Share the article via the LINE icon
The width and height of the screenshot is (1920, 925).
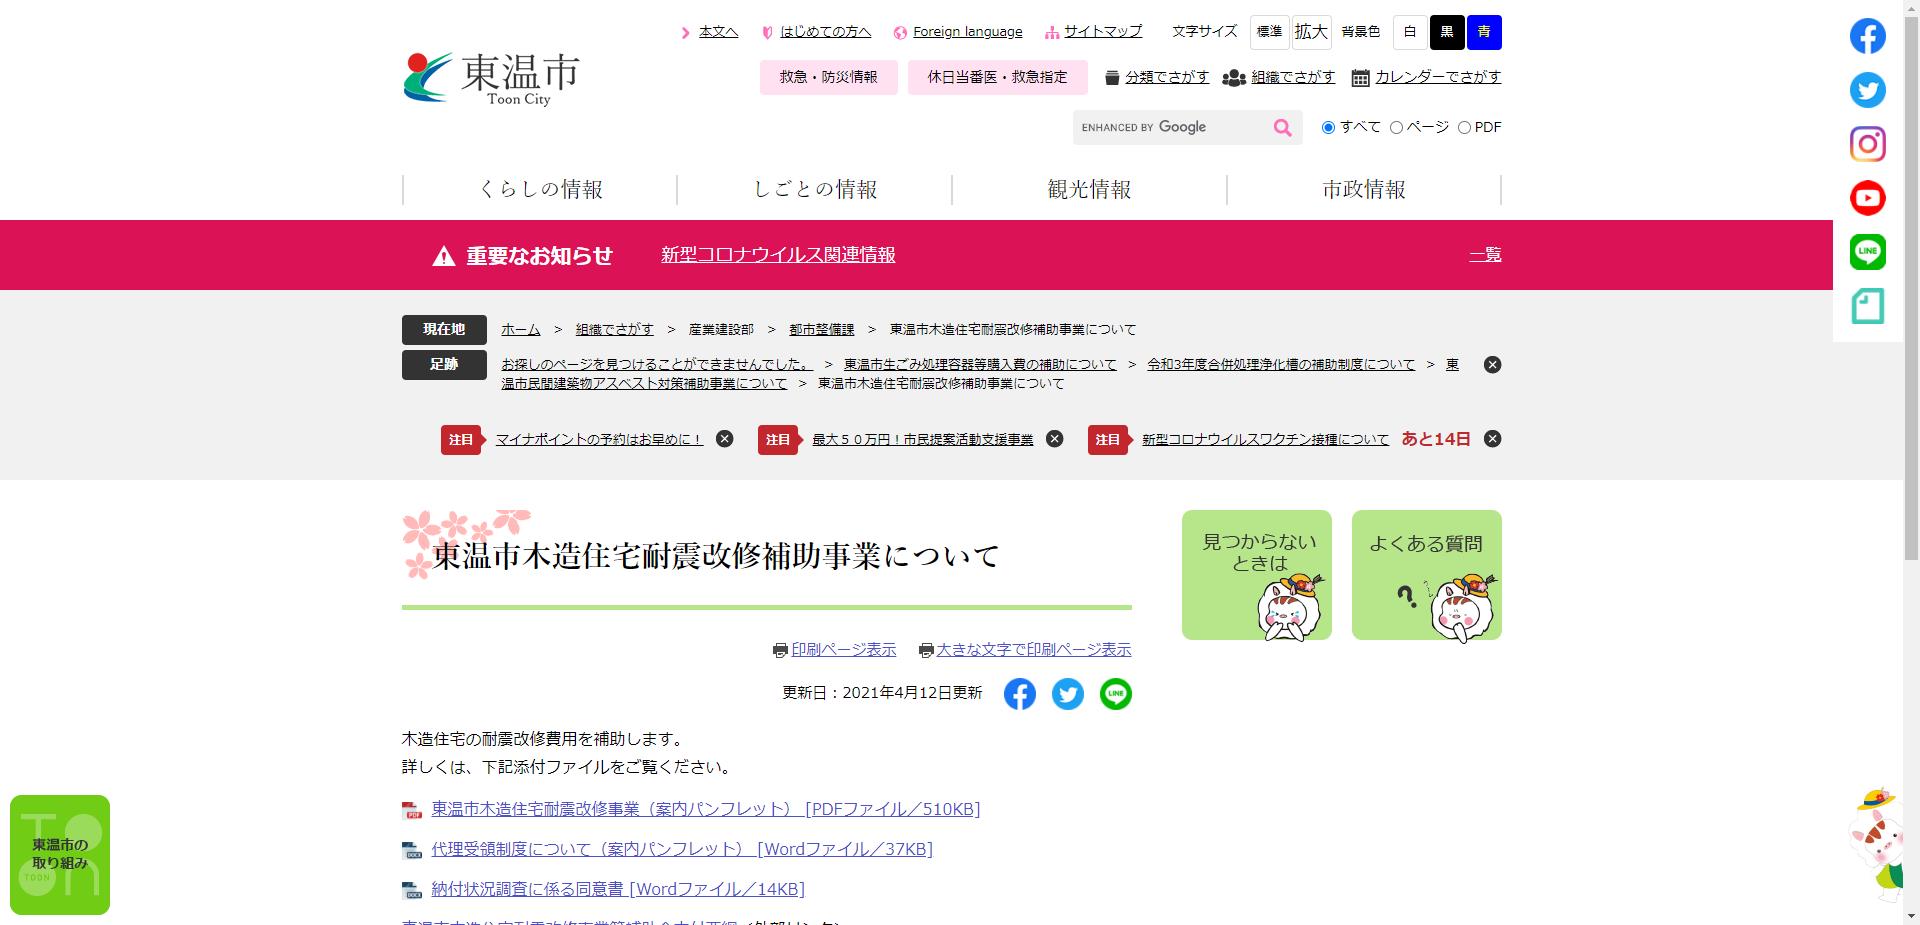[x=1115, y=694]
